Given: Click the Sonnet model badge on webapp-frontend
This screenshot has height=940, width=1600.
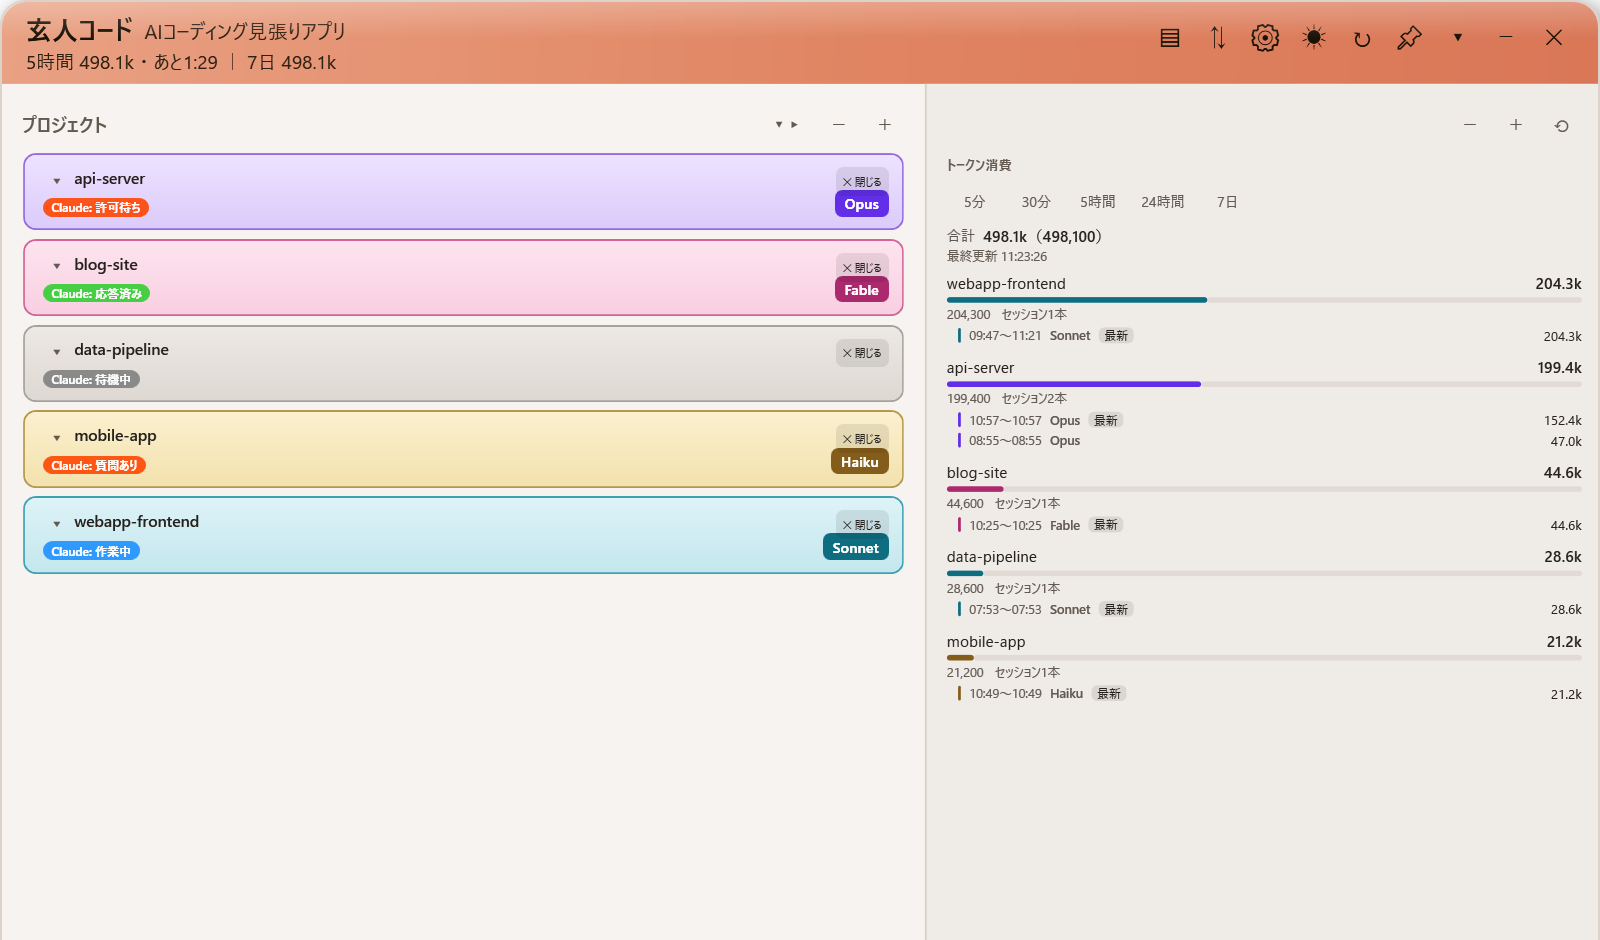Looking at the screenshot, I should tap(856, 548).
